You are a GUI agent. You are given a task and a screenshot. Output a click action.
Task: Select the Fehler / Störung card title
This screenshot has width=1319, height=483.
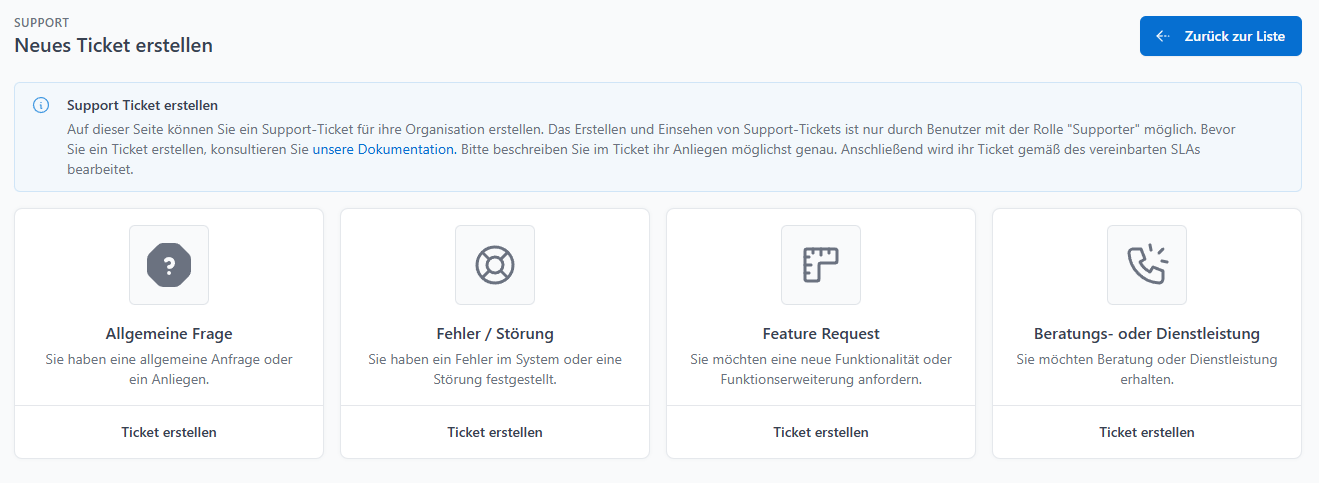[x=495, y=334]
